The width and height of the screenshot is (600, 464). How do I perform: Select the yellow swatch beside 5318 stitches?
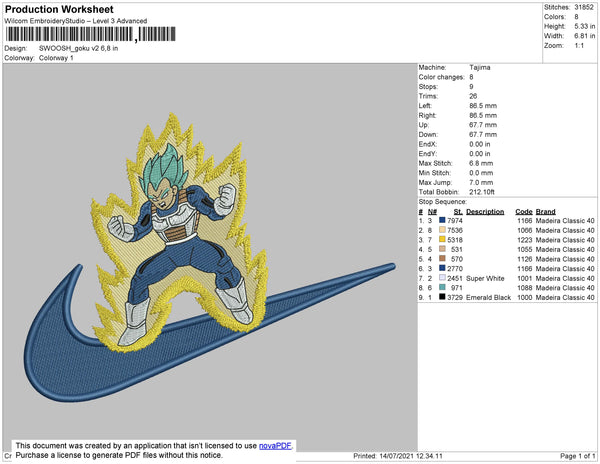point(442,239)
